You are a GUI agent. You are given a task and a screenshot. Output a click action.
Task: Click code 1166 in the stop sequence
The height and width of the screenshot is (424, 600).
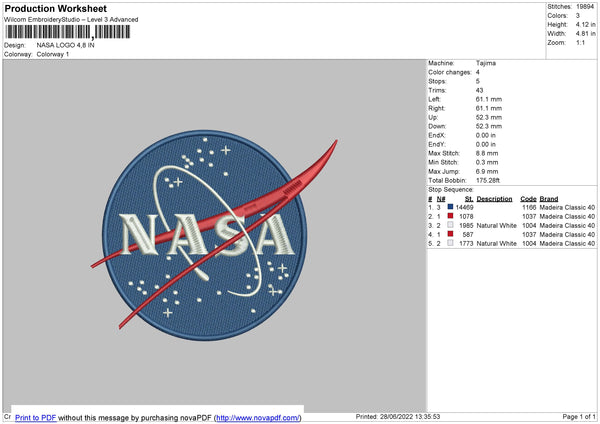tap(529, 207)
